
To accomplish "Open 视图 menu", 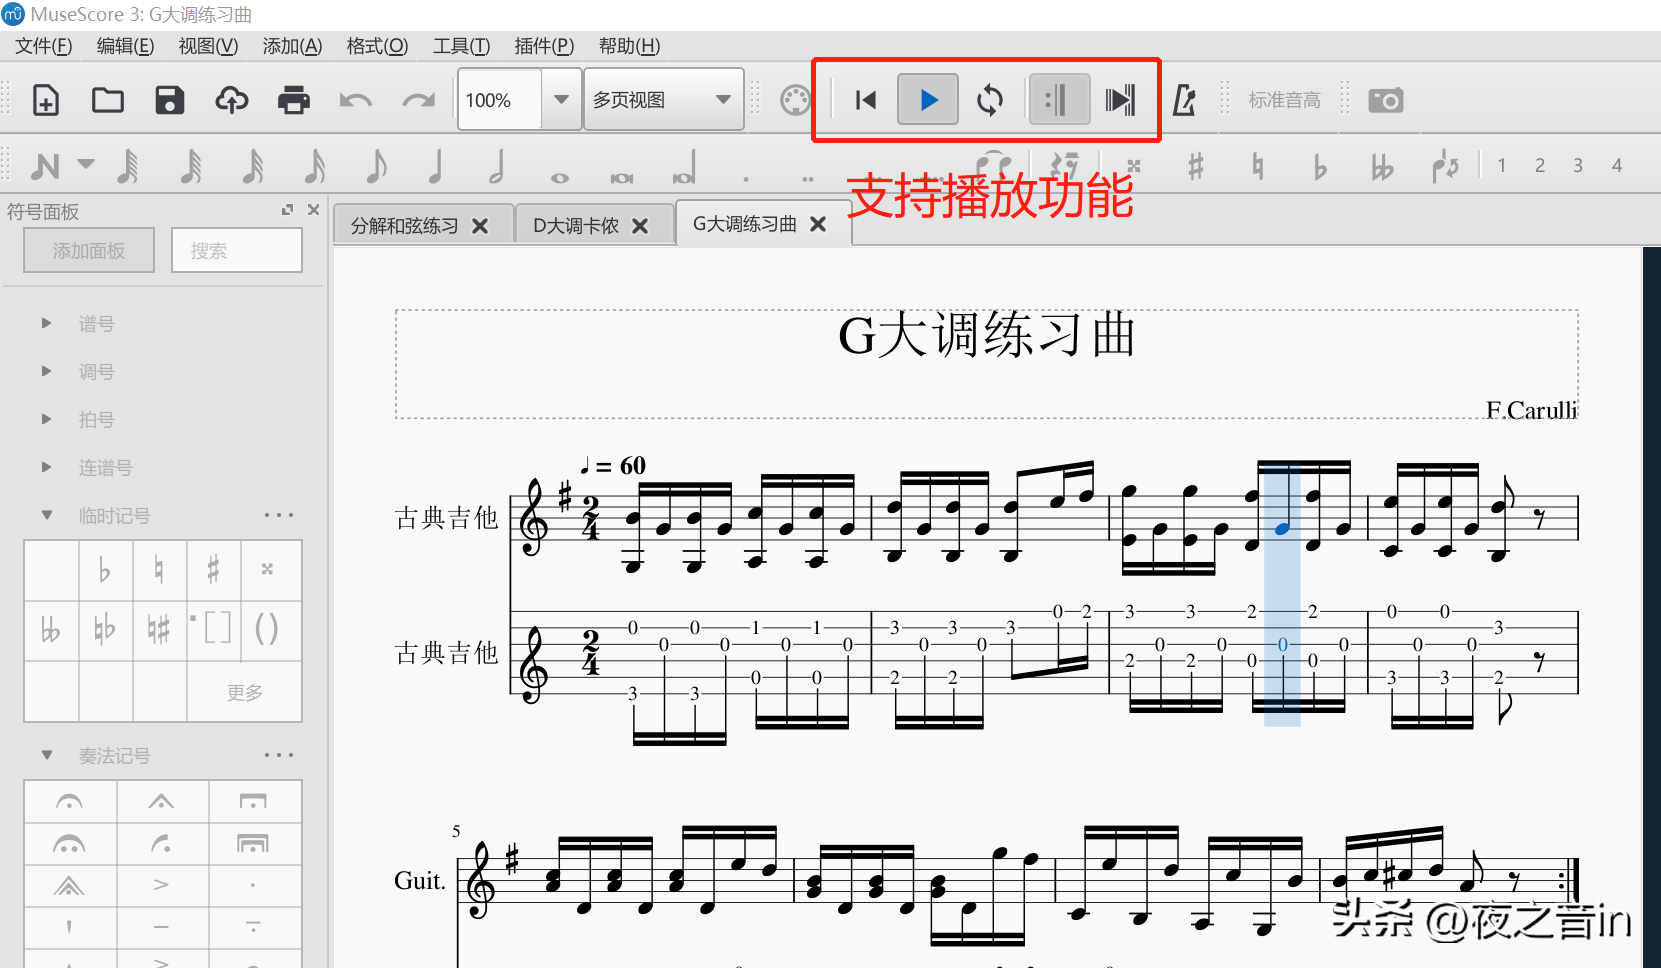I will (208, 46).
